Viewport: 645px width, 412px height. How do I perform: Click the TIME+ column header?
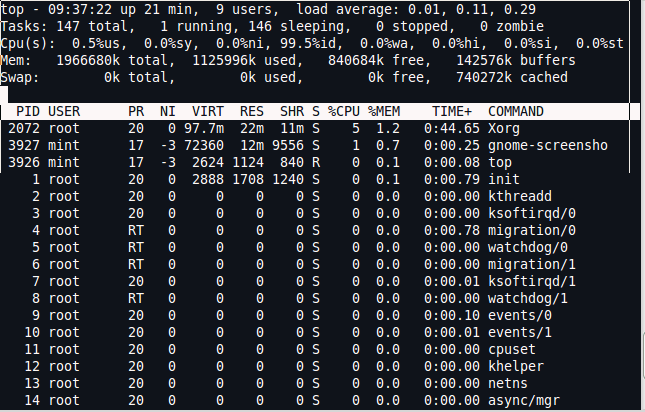click(x=451, y=111)
